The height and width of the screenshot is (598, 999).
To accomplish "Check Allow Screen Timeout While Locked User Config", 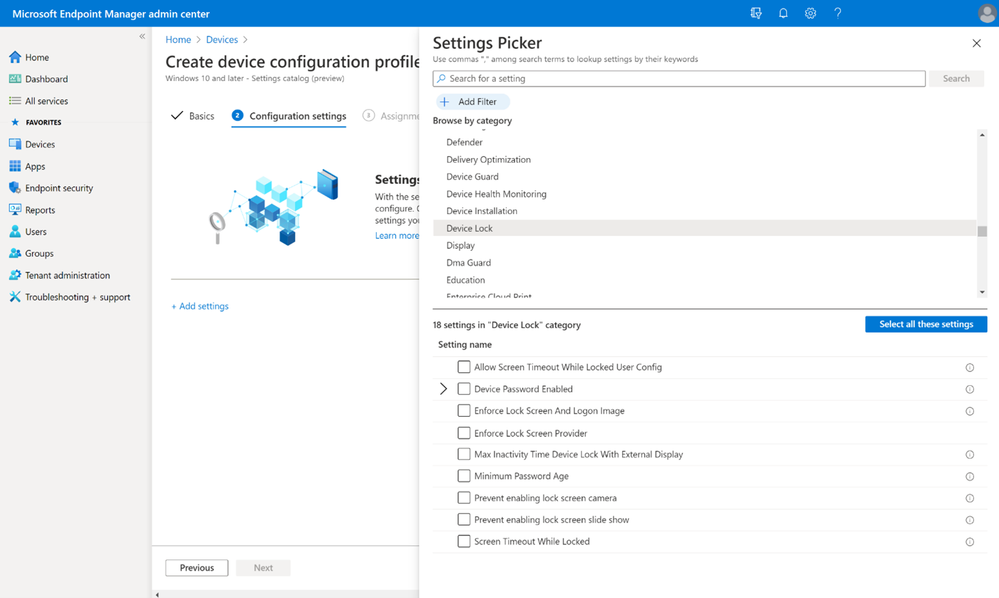I will point(464,367).
